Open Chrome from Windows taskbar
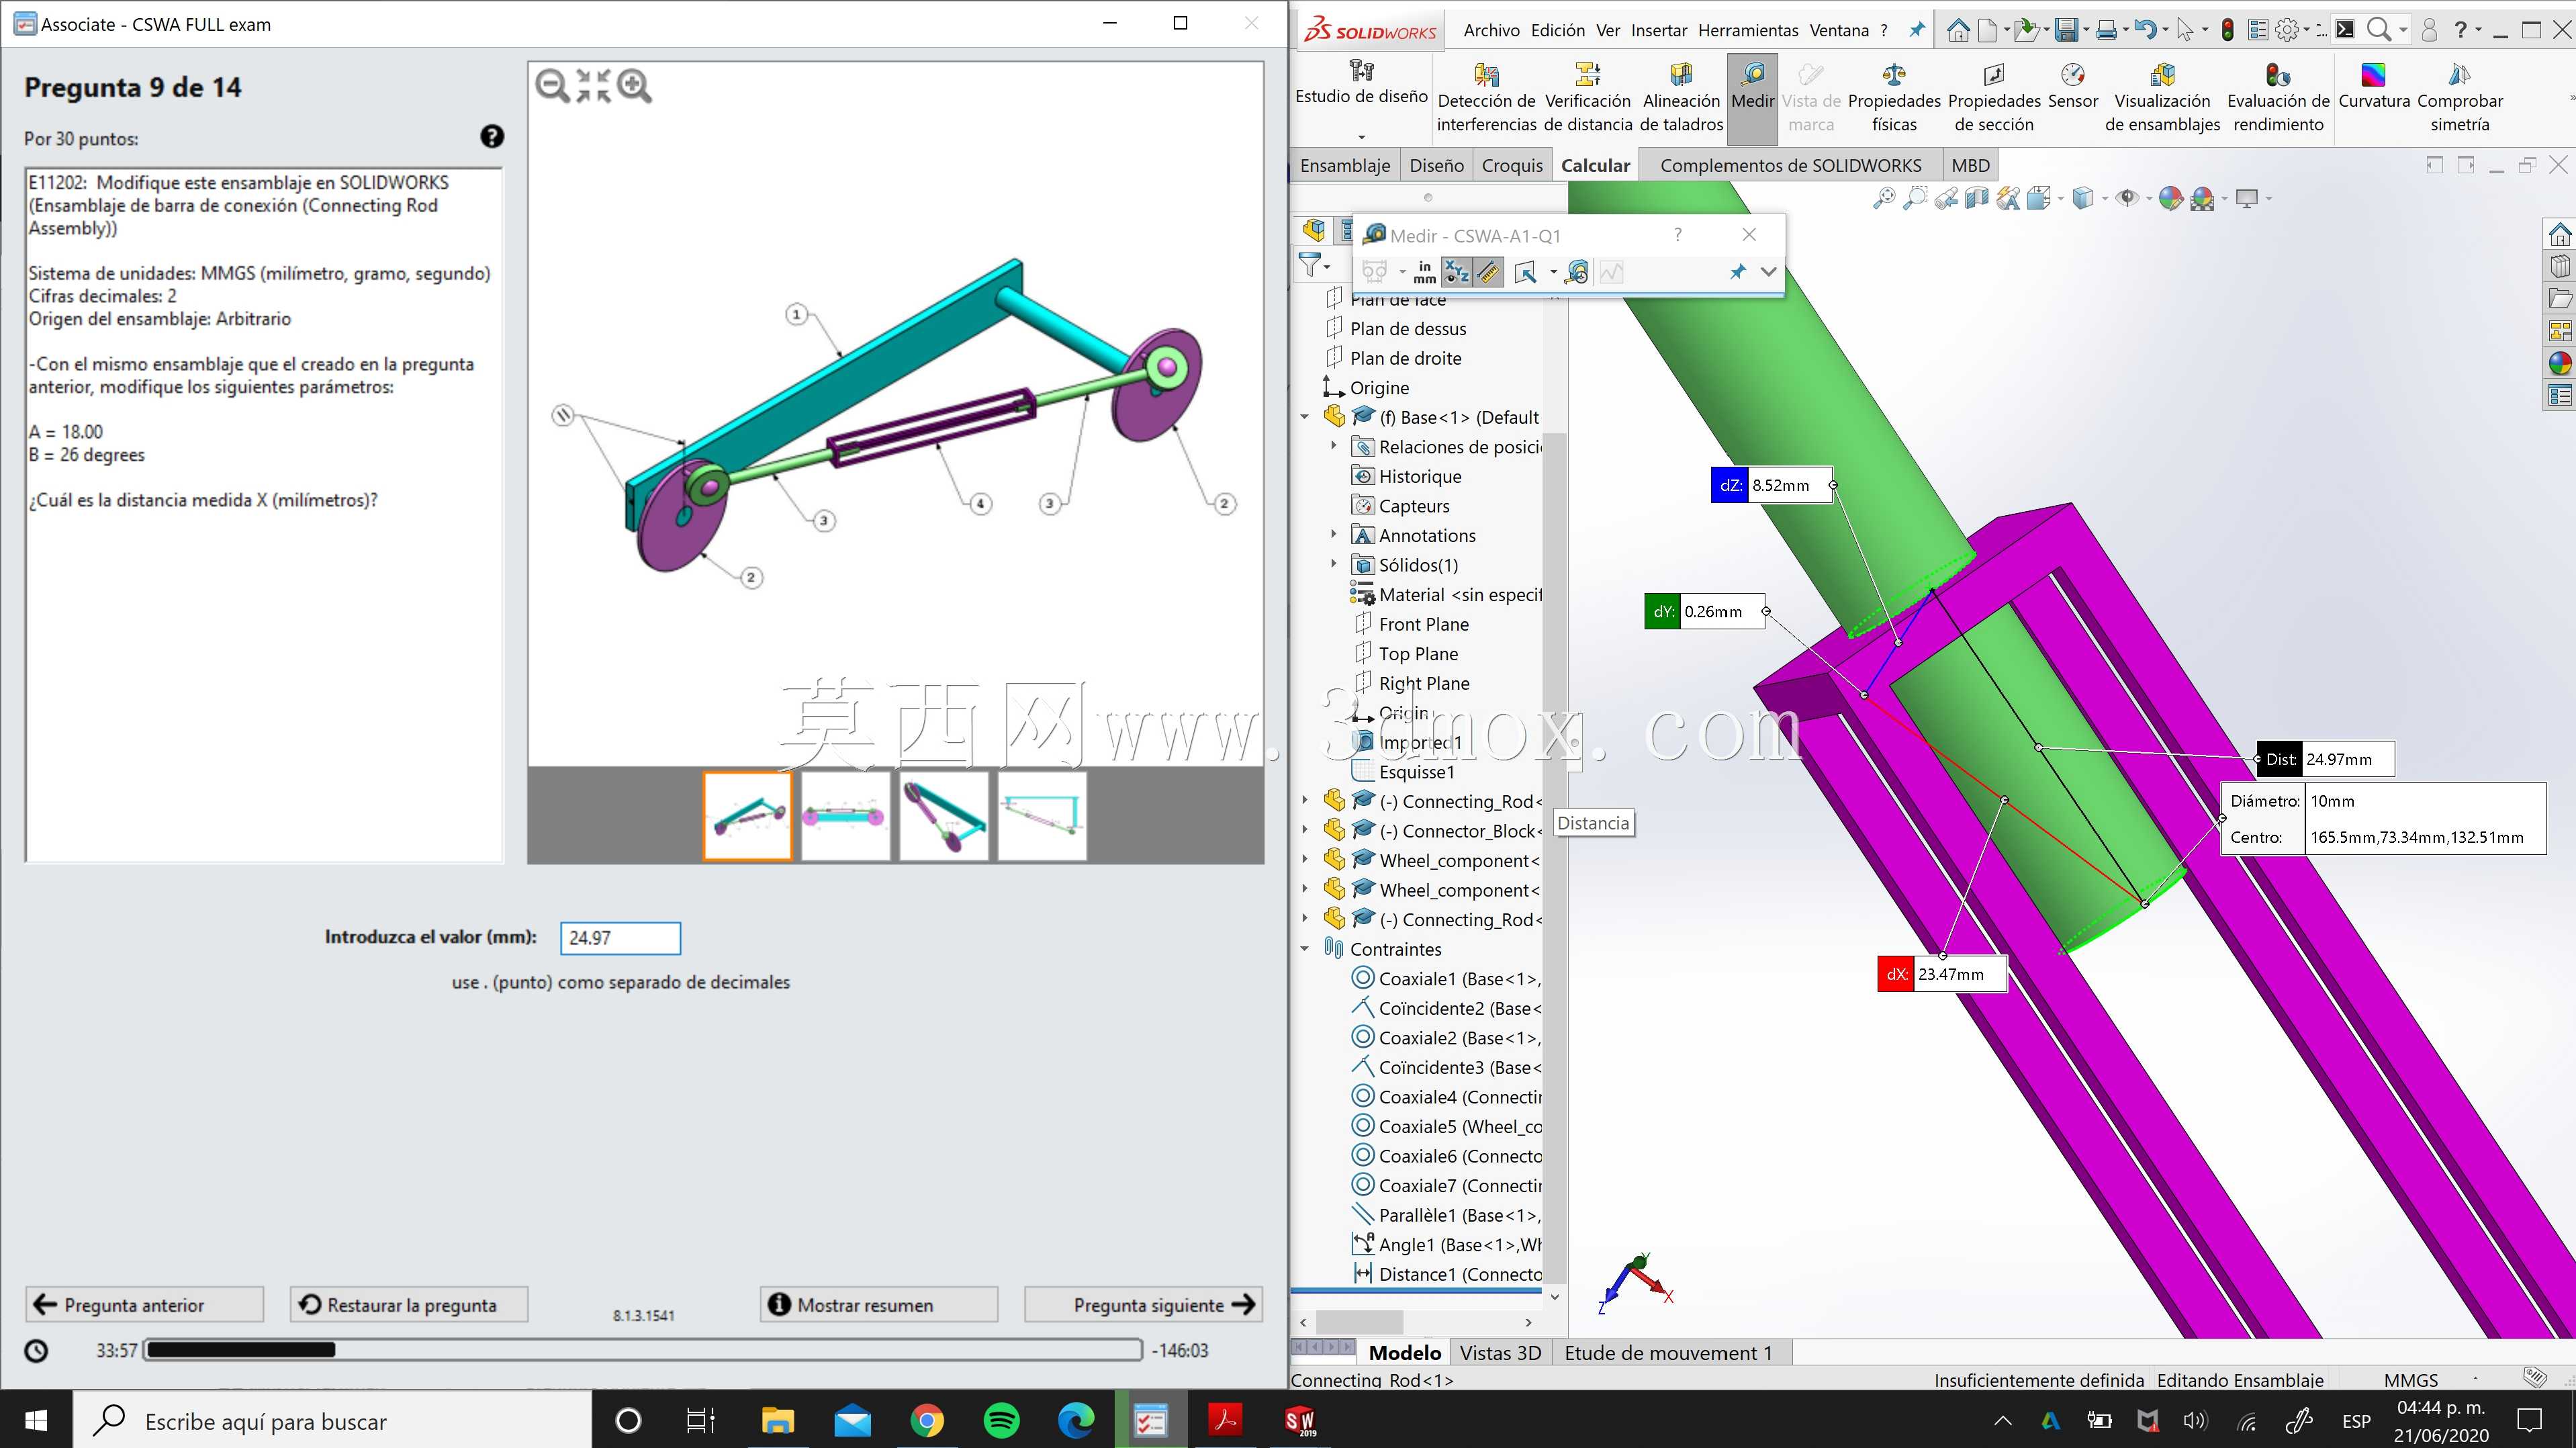The height and width of the screenshot is (1448, 2576). (926, 1420)
